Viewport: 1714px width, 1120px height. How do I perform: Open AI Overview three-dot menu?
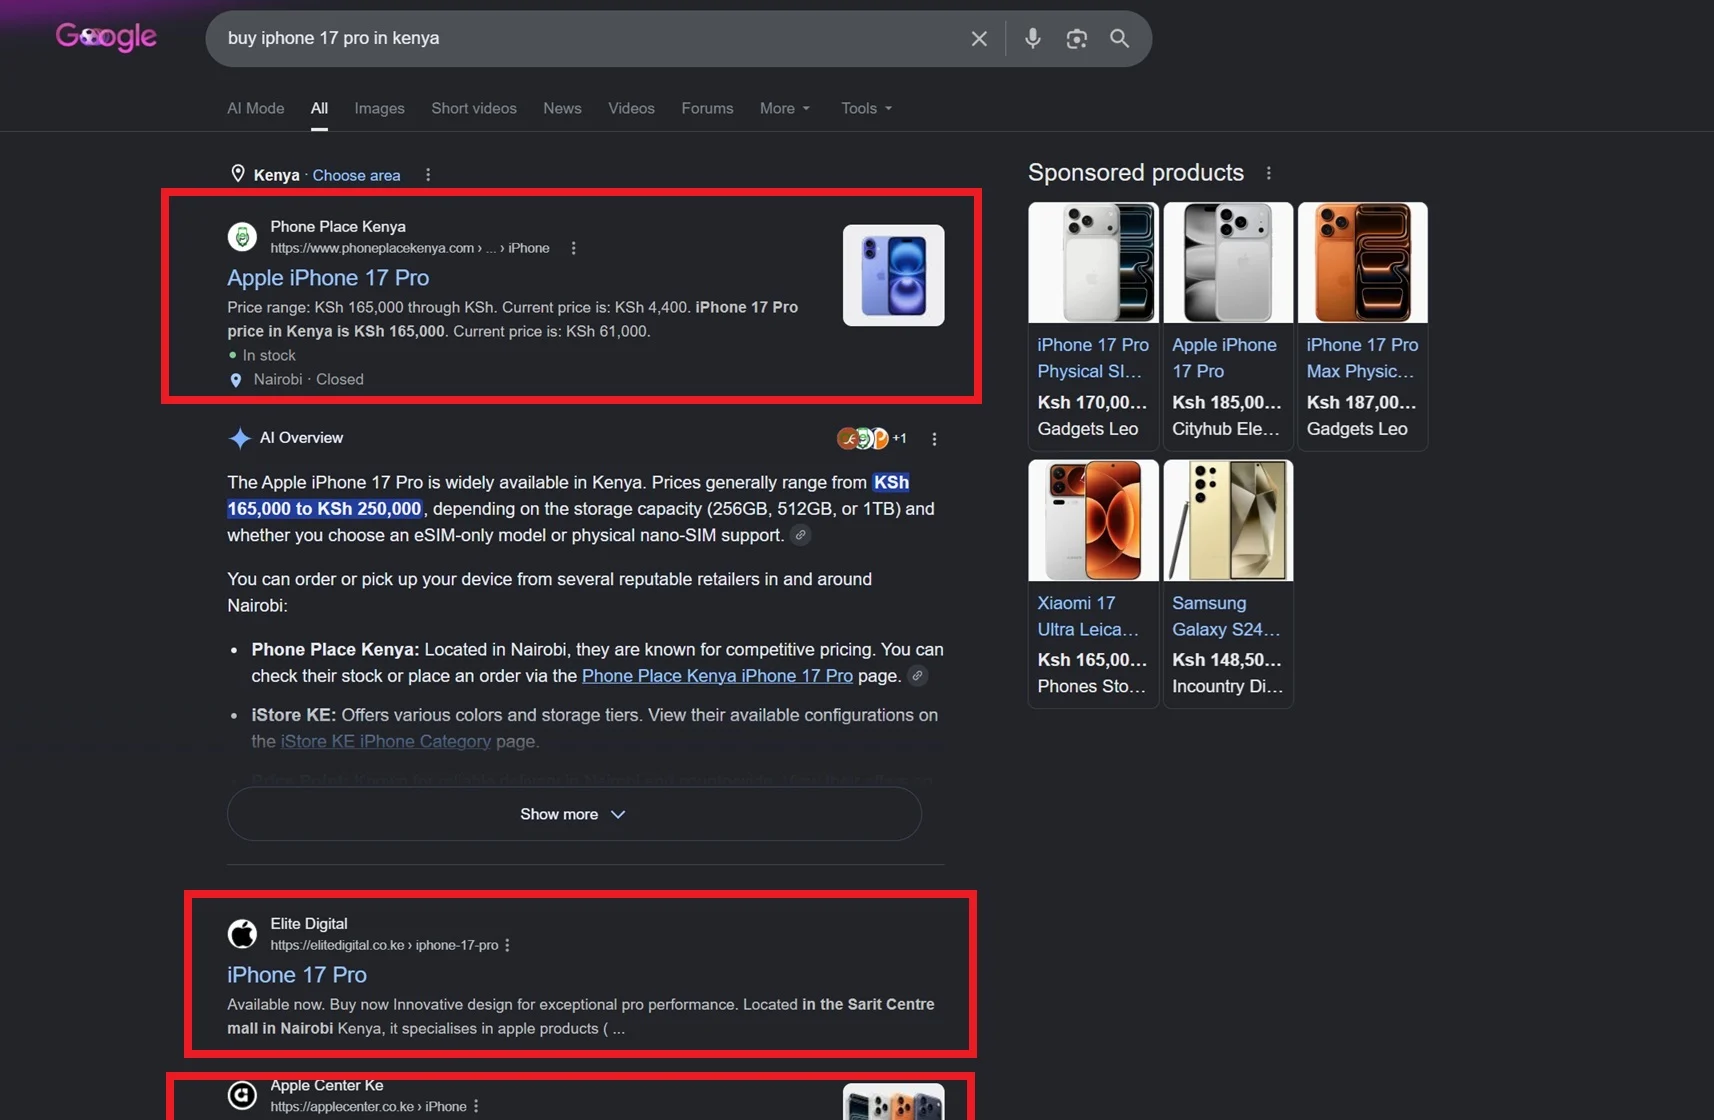point(934,439)
